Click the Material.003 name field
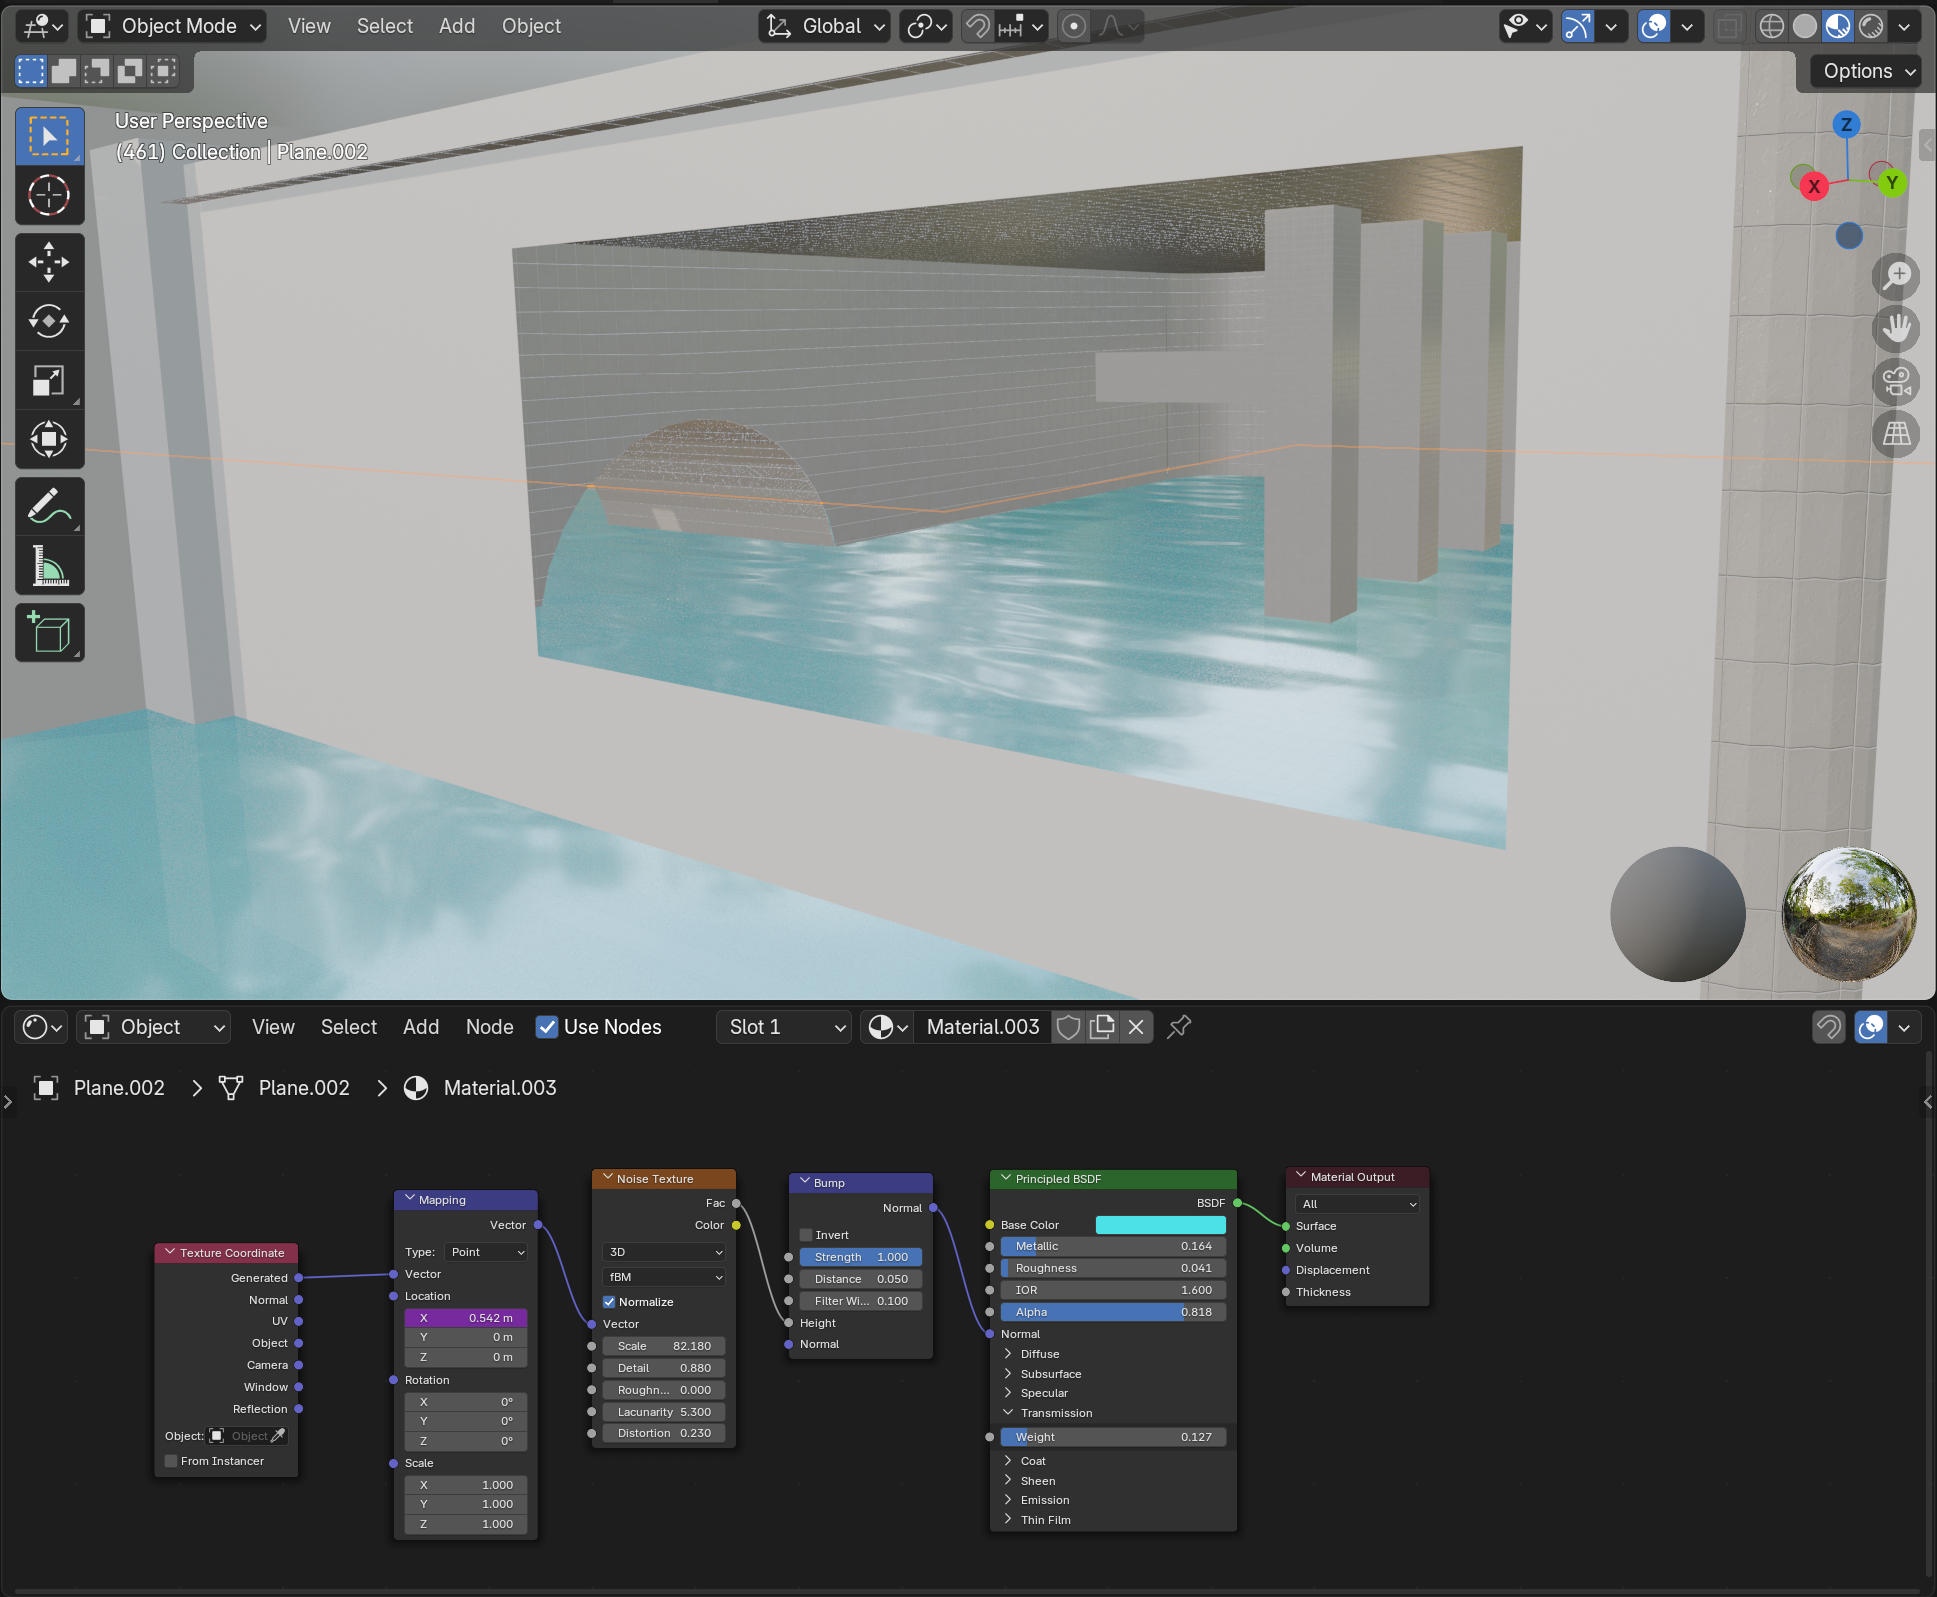 [982, 1027]
